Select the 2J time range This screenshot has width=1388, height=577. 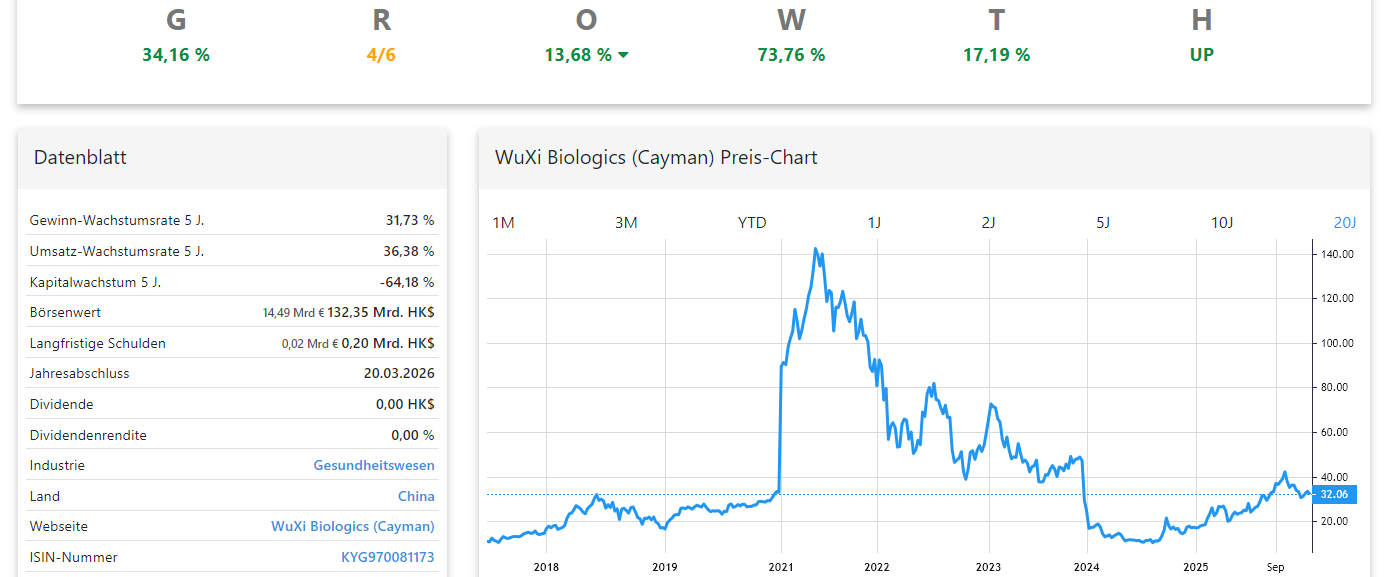pyautogui.click(x=988, y=222)
